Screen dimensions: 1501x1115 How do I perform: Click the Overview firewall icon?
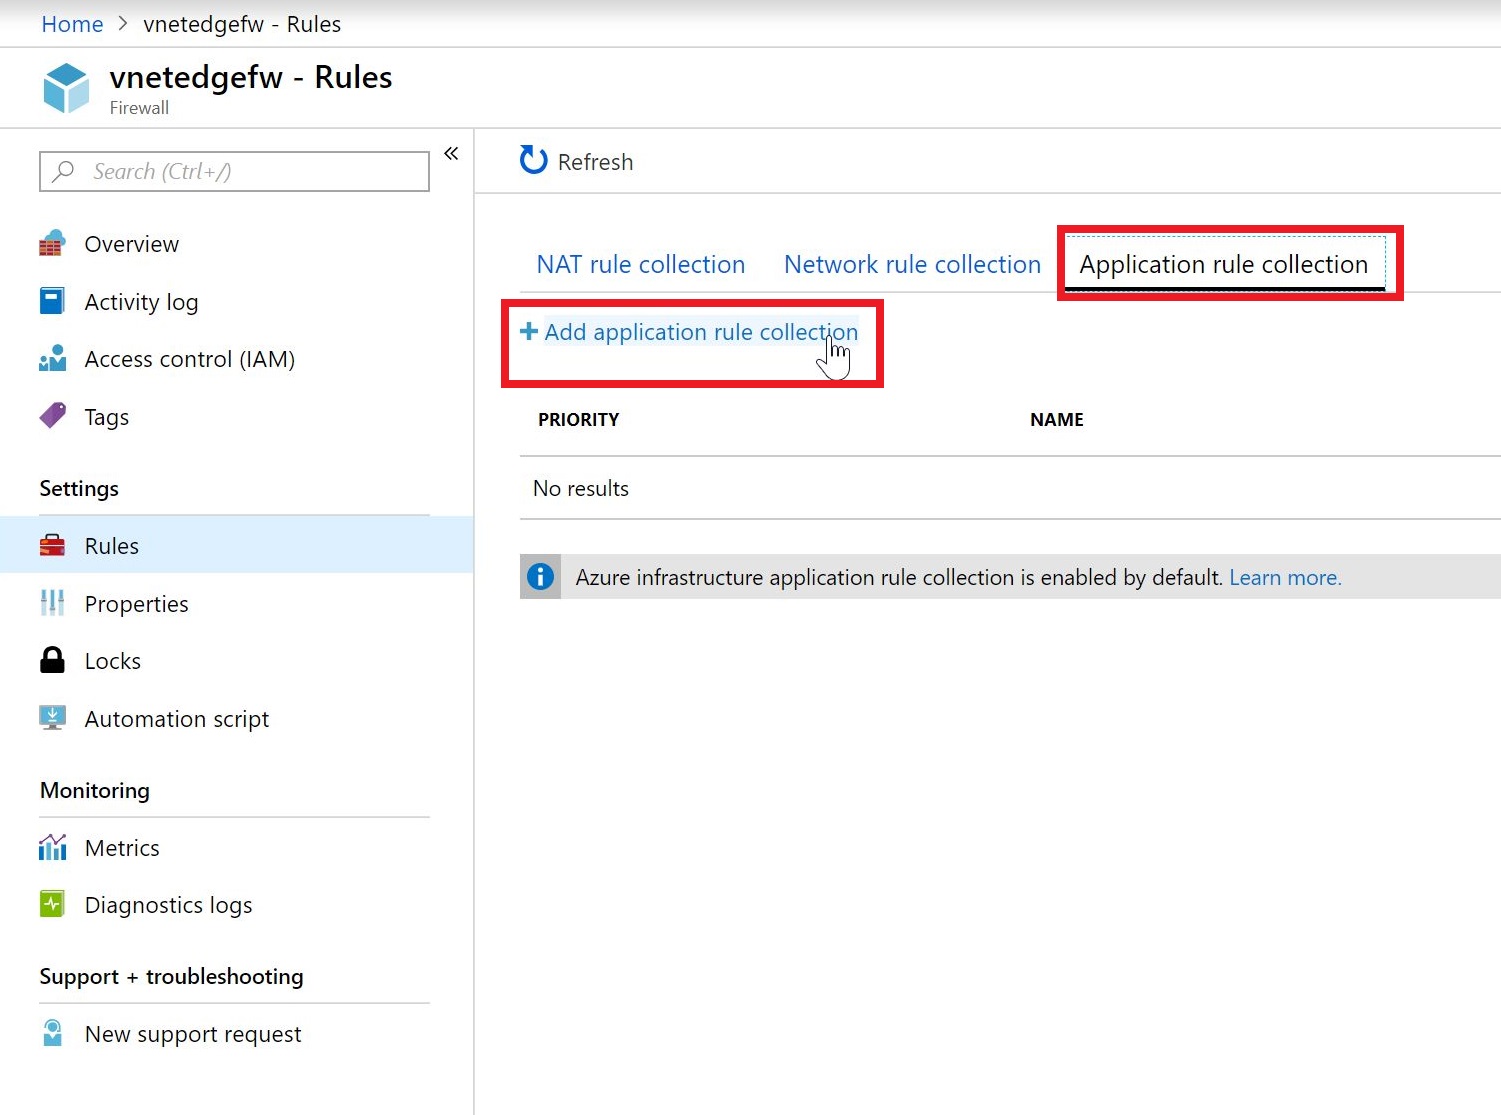(x=52, y=244)
